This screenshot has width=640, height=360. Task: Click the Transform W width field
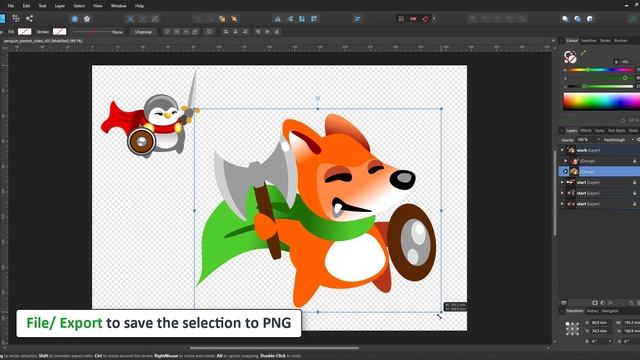point(631,322)
